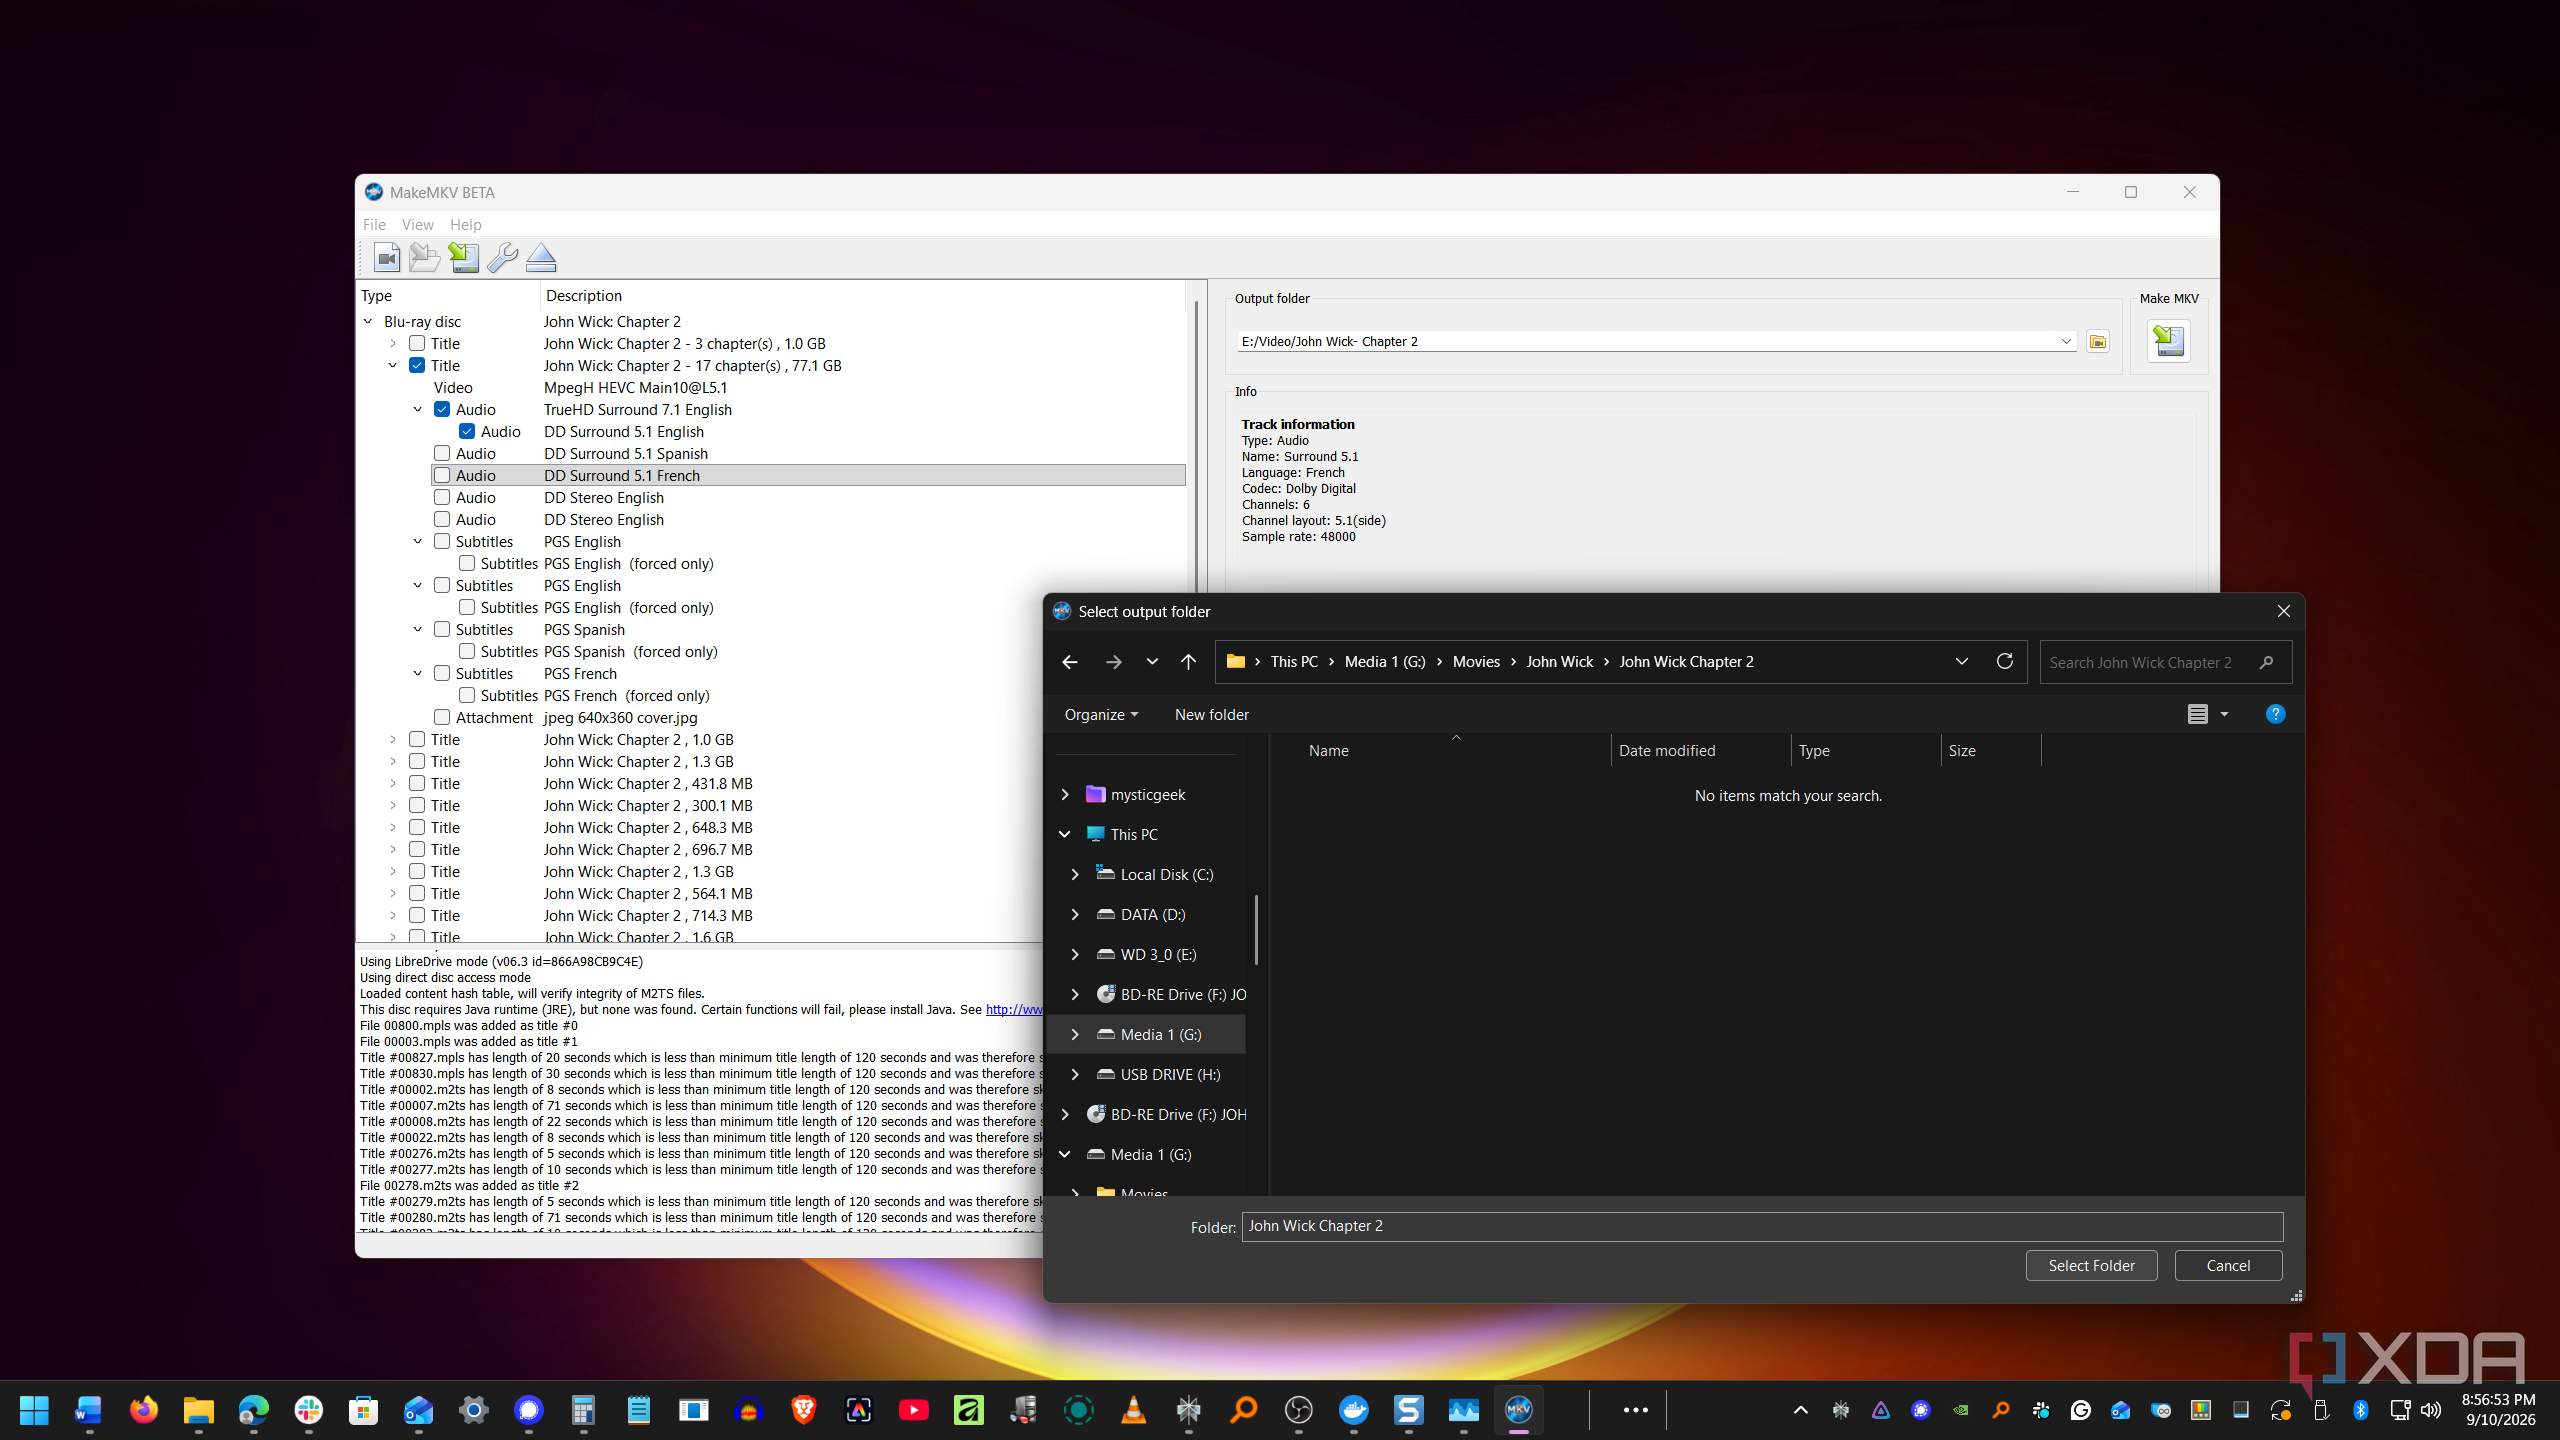
Task: Open Brave browser from the taskbar
Action: (x=804, y=1410)
